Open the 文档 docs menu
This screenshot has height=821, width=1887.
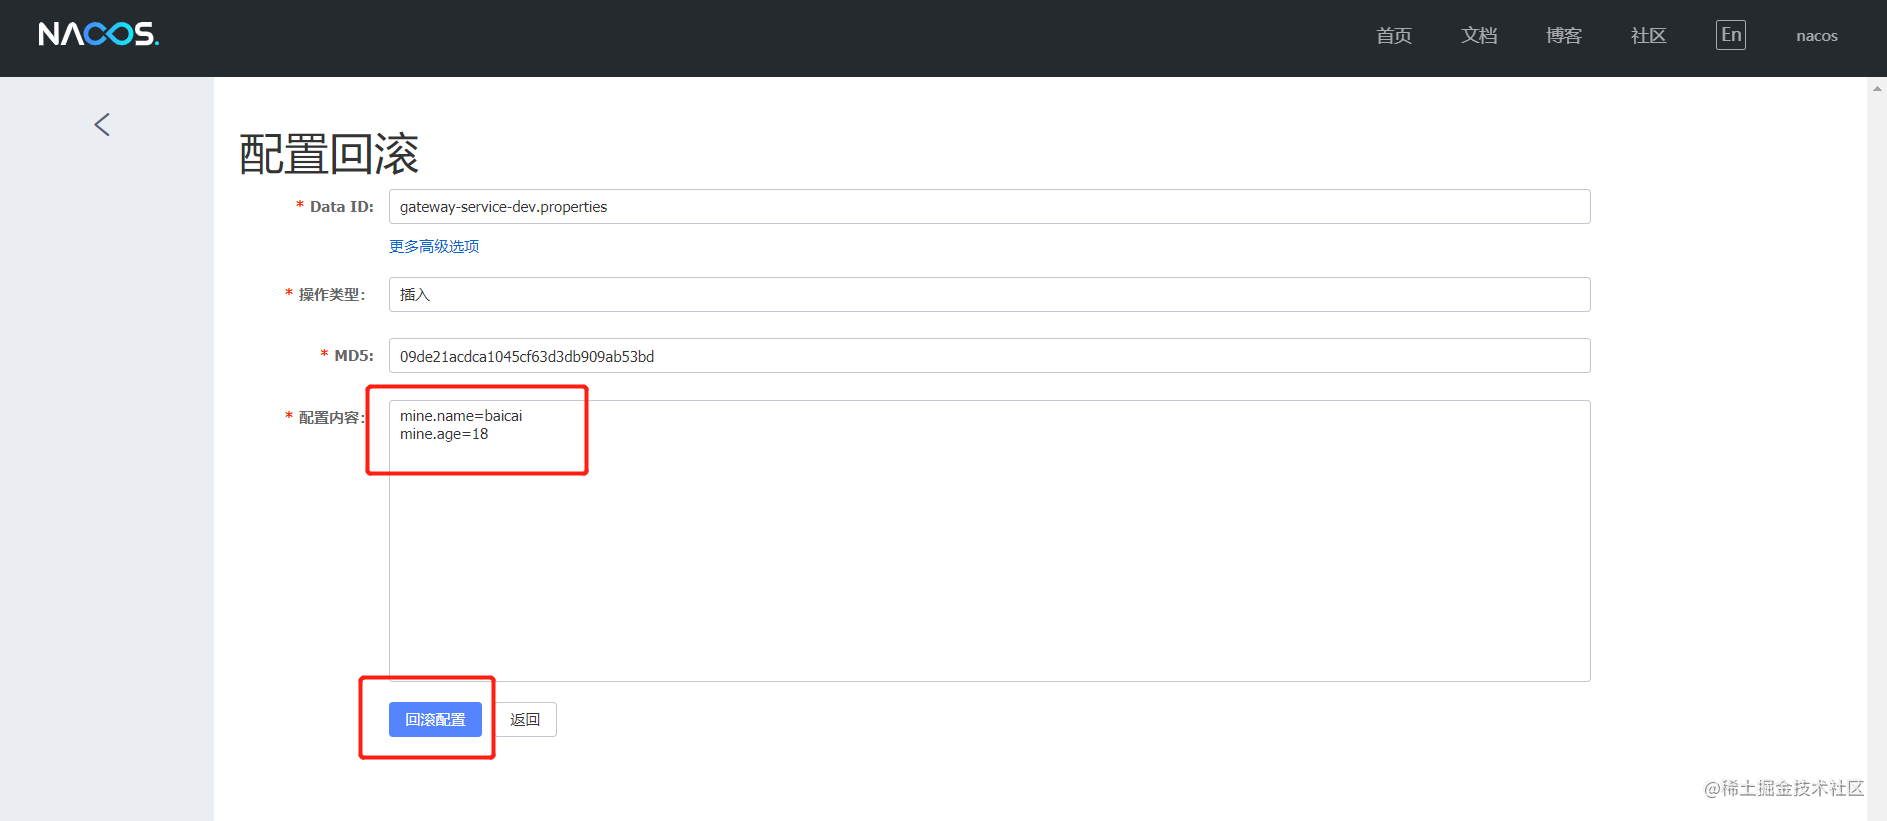1479,36
